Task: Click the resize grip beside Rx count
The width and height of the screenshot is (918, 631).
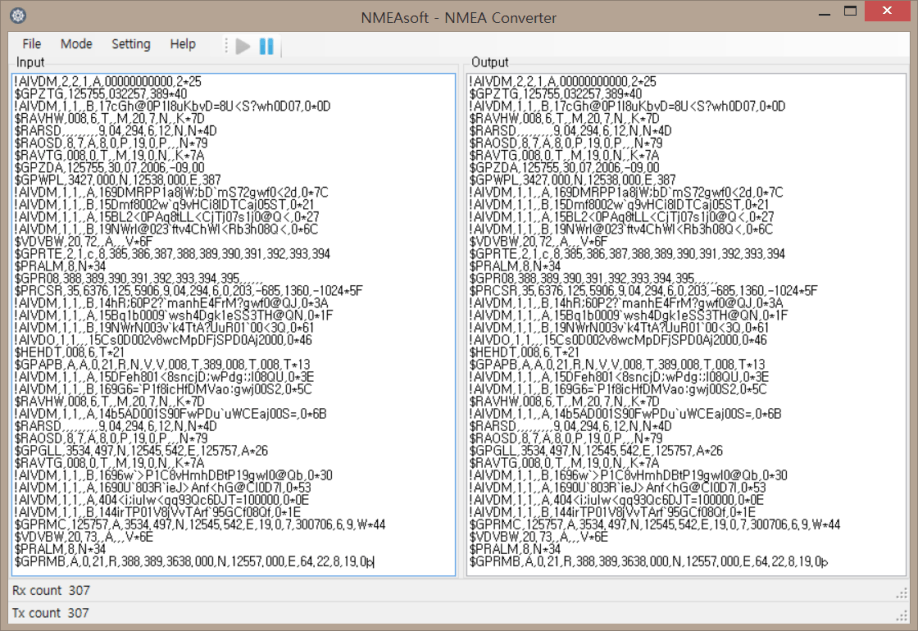Action: [902, 594]
